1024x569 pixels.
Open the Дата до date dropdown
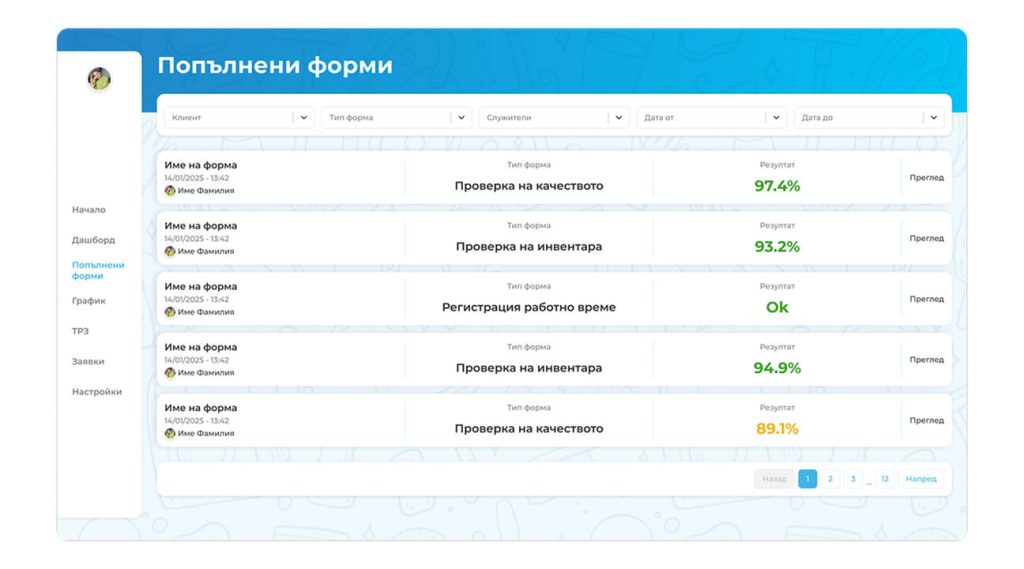(x=869, y=118)
